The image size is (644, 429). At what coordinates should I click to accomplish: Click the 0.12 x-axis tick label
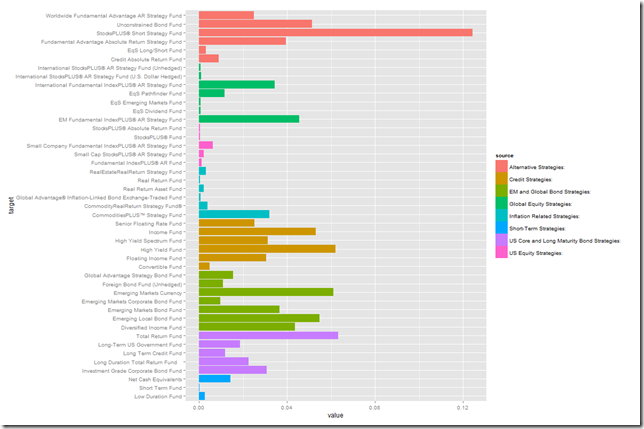[462, 408]
